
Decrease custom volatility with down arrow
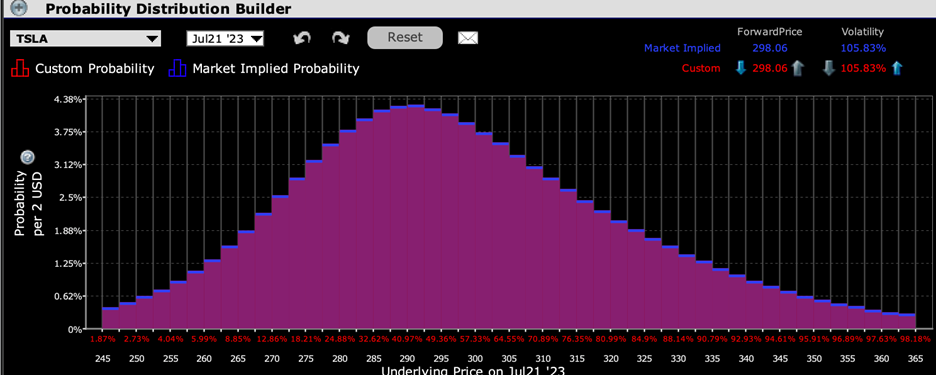pos(829,69)
